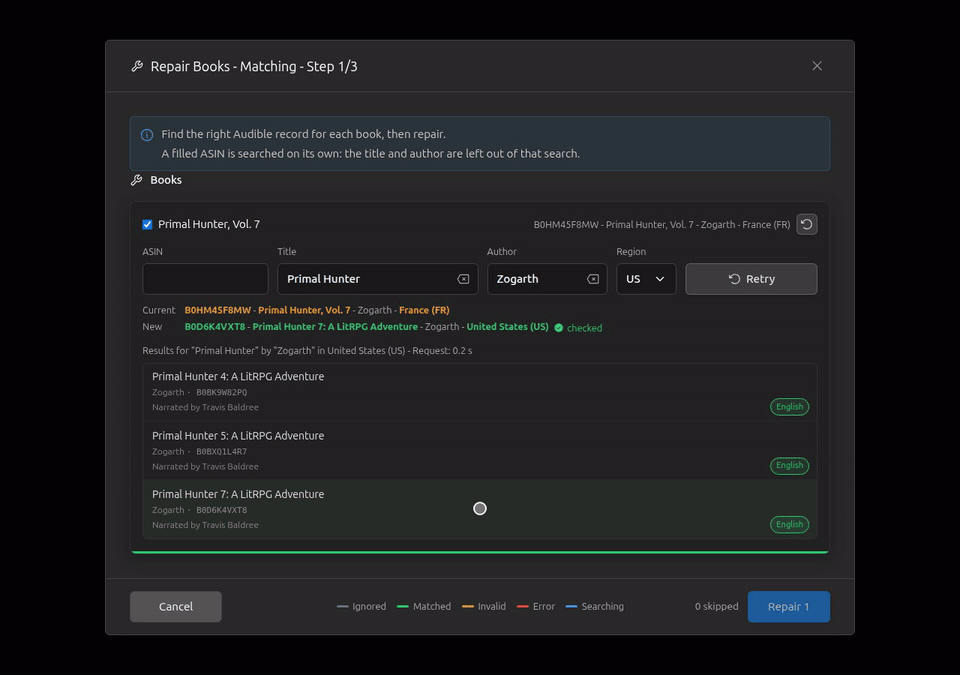Click the green checked status icon
Screen dimensions: 960x675
(x=558, y=328)
